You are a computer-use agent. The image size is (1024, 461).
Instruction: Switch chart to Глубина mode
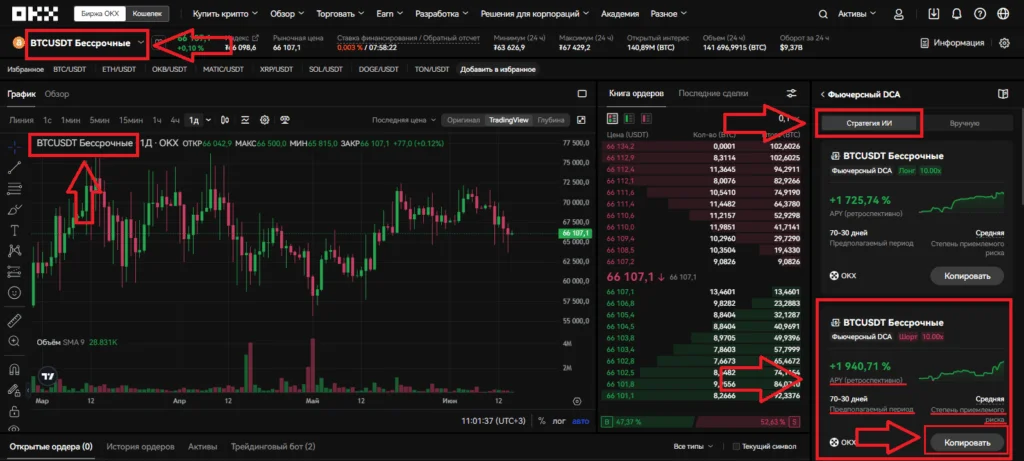point(551,120)
